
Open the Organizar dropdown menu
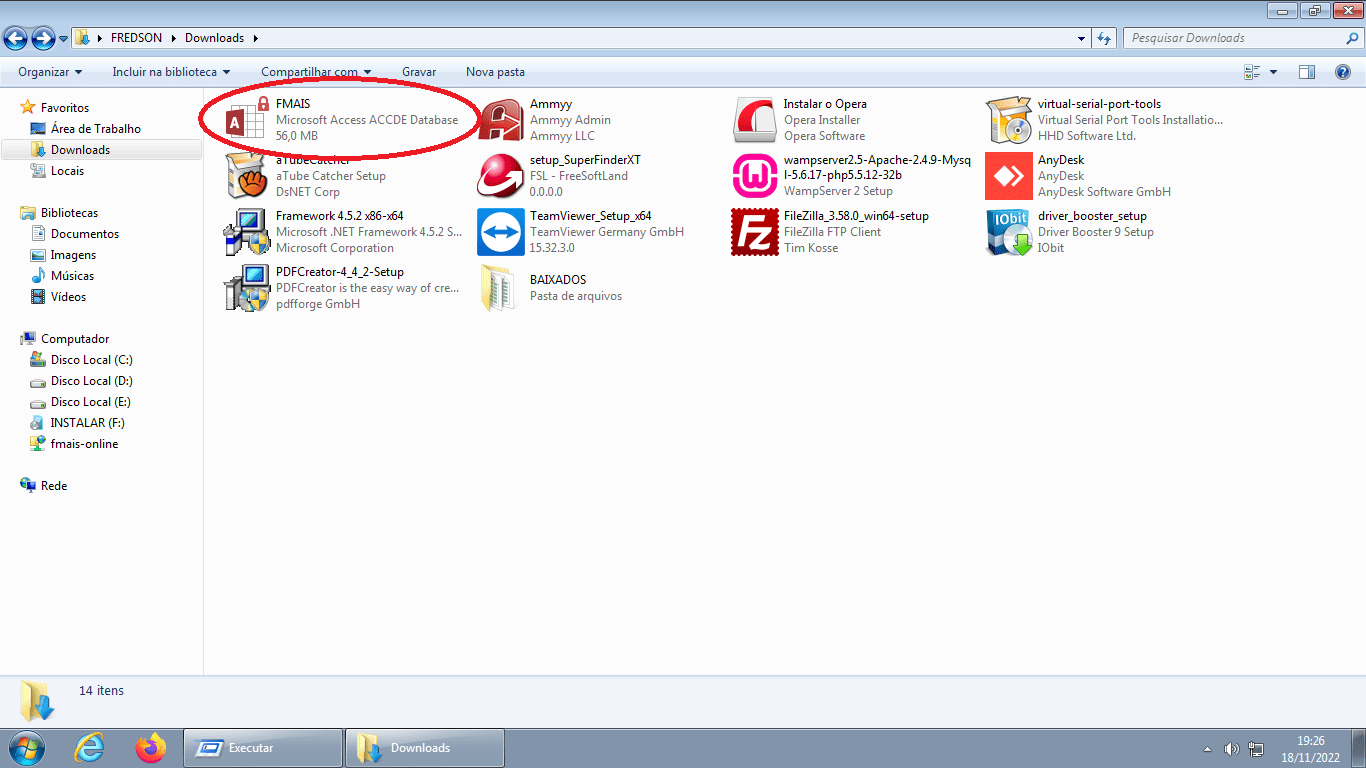50,72
